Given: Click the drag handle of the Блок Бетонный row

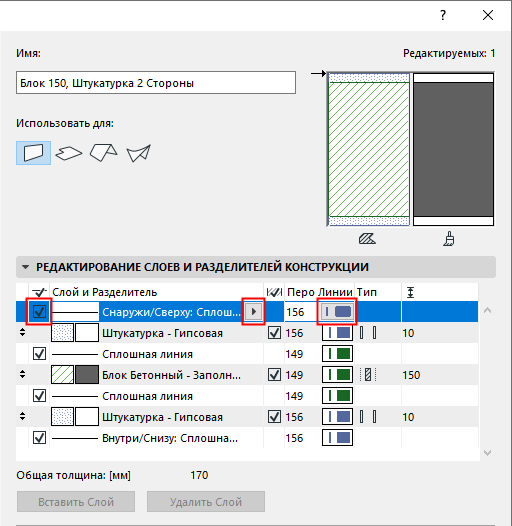Looking at the screenshot, I should point(22,374).
